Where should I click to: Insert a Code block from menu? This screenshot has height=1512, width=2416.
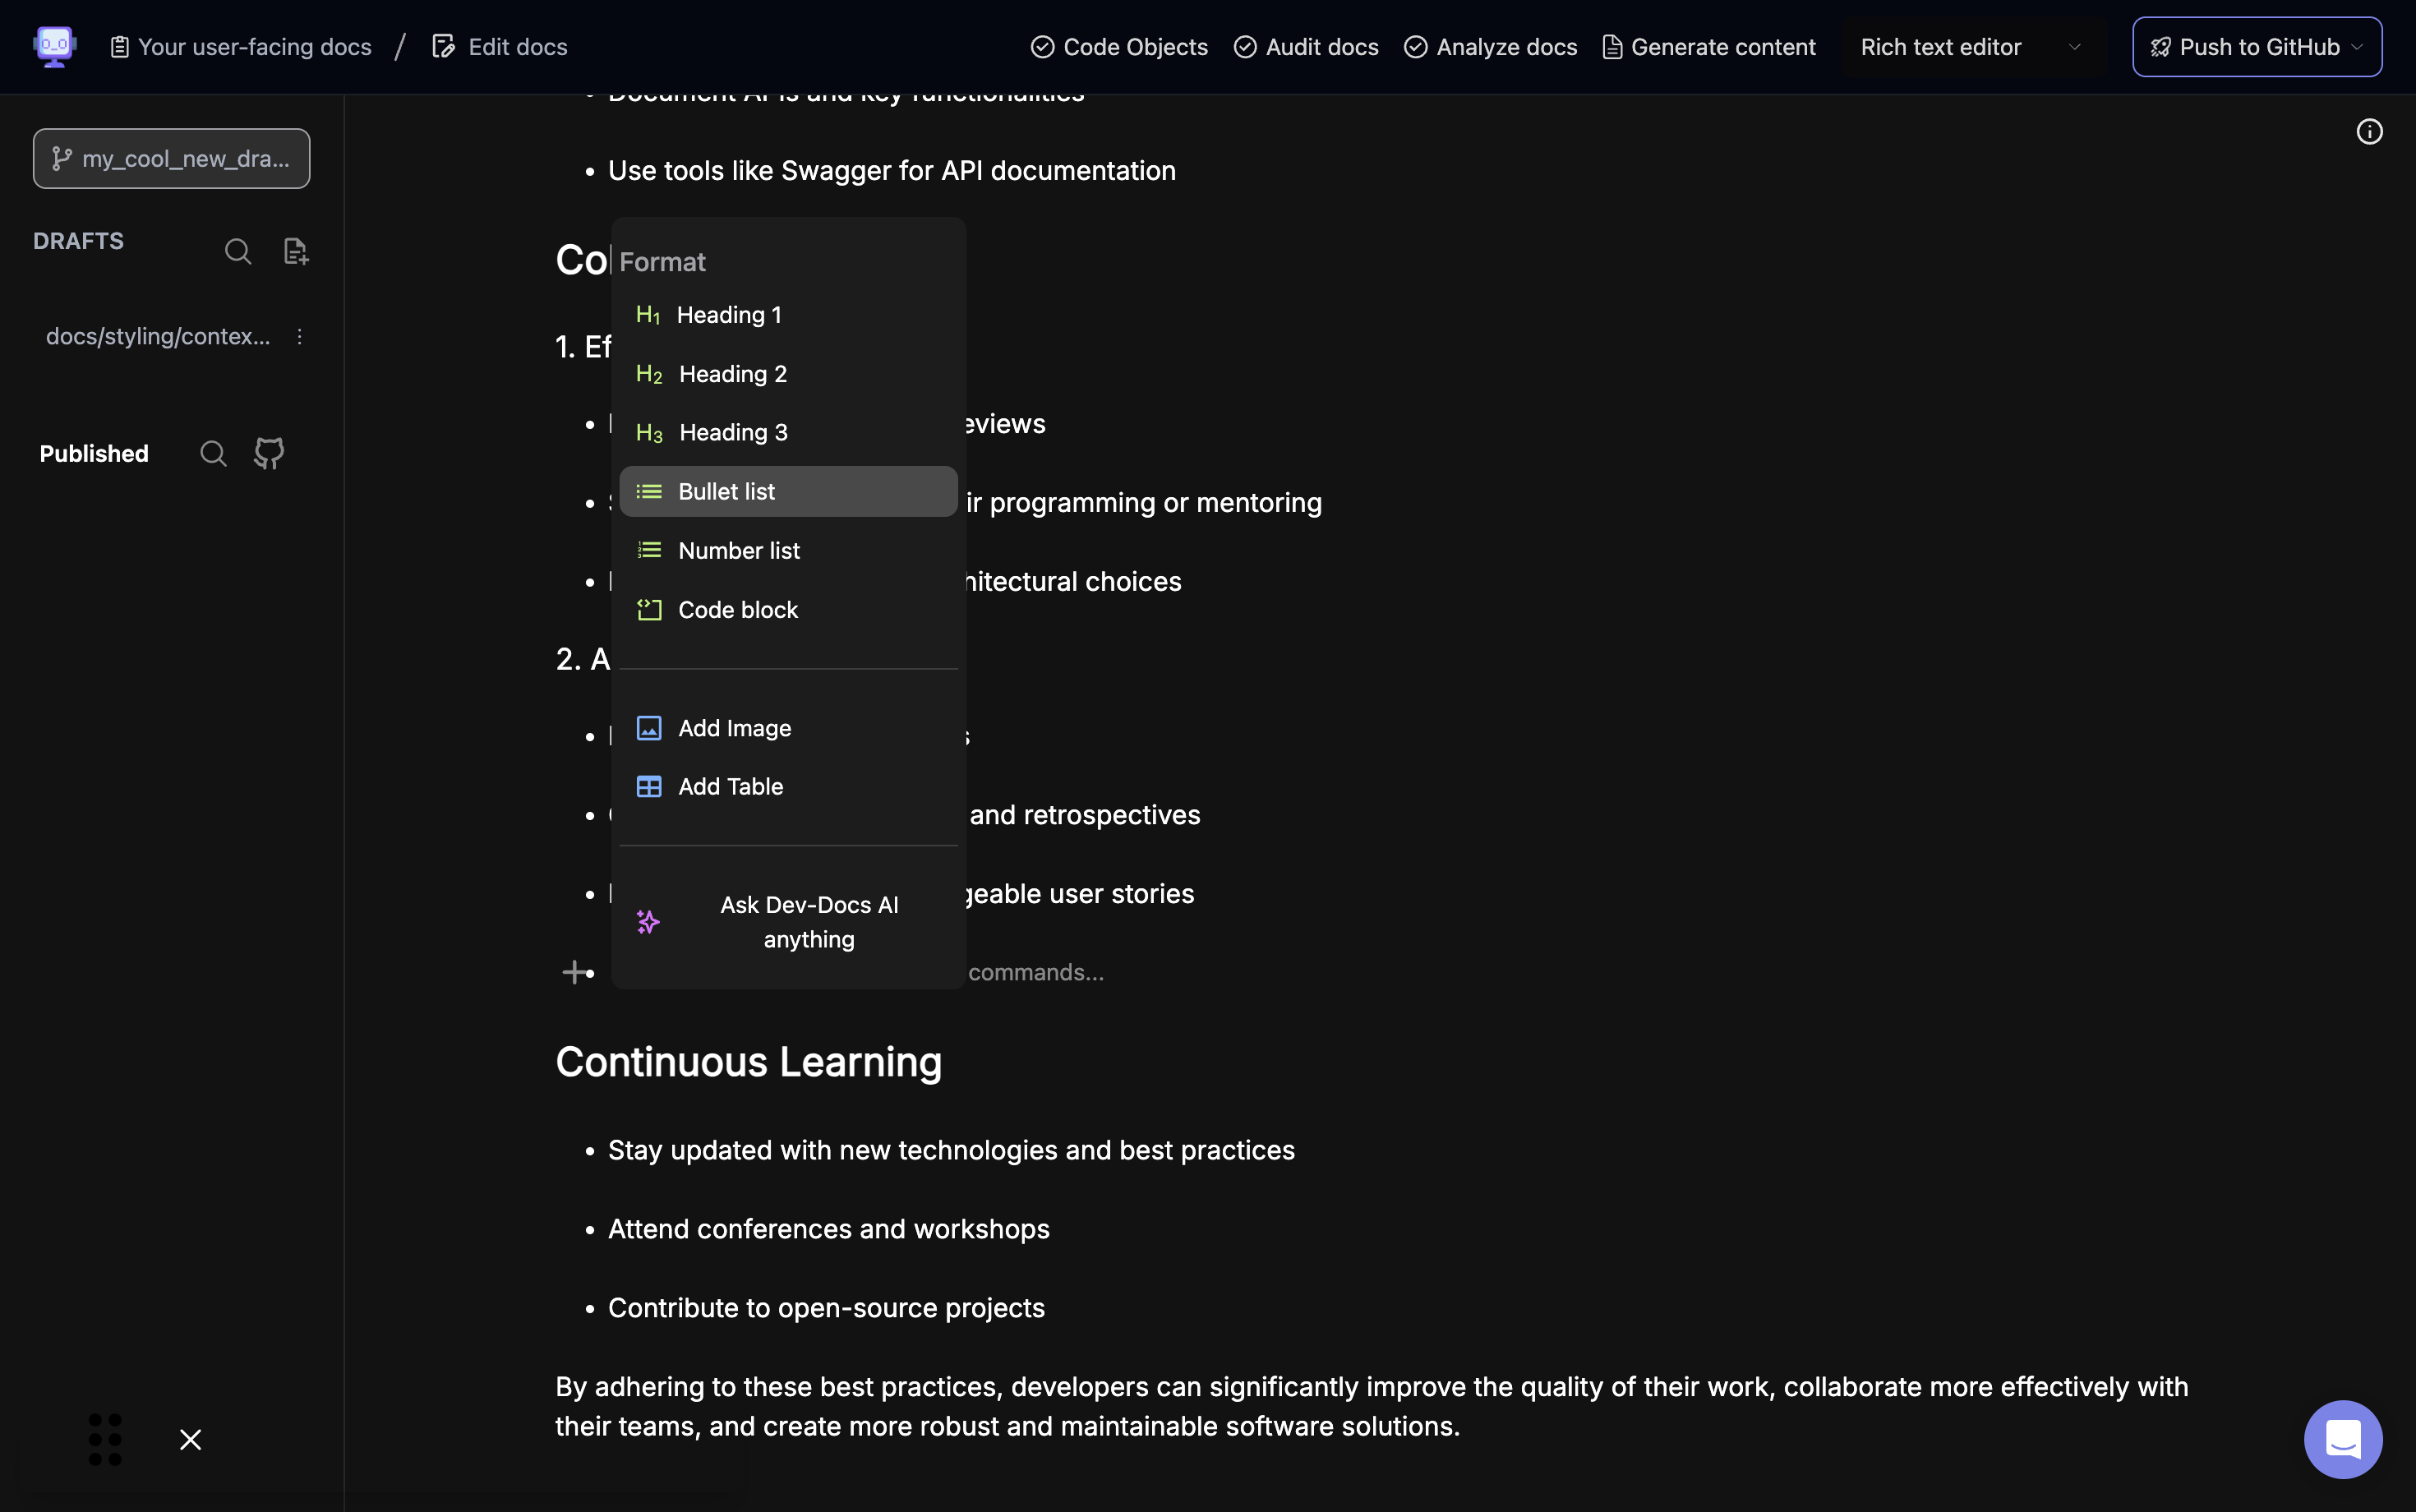pyautogui.click(x=737, y=610)
